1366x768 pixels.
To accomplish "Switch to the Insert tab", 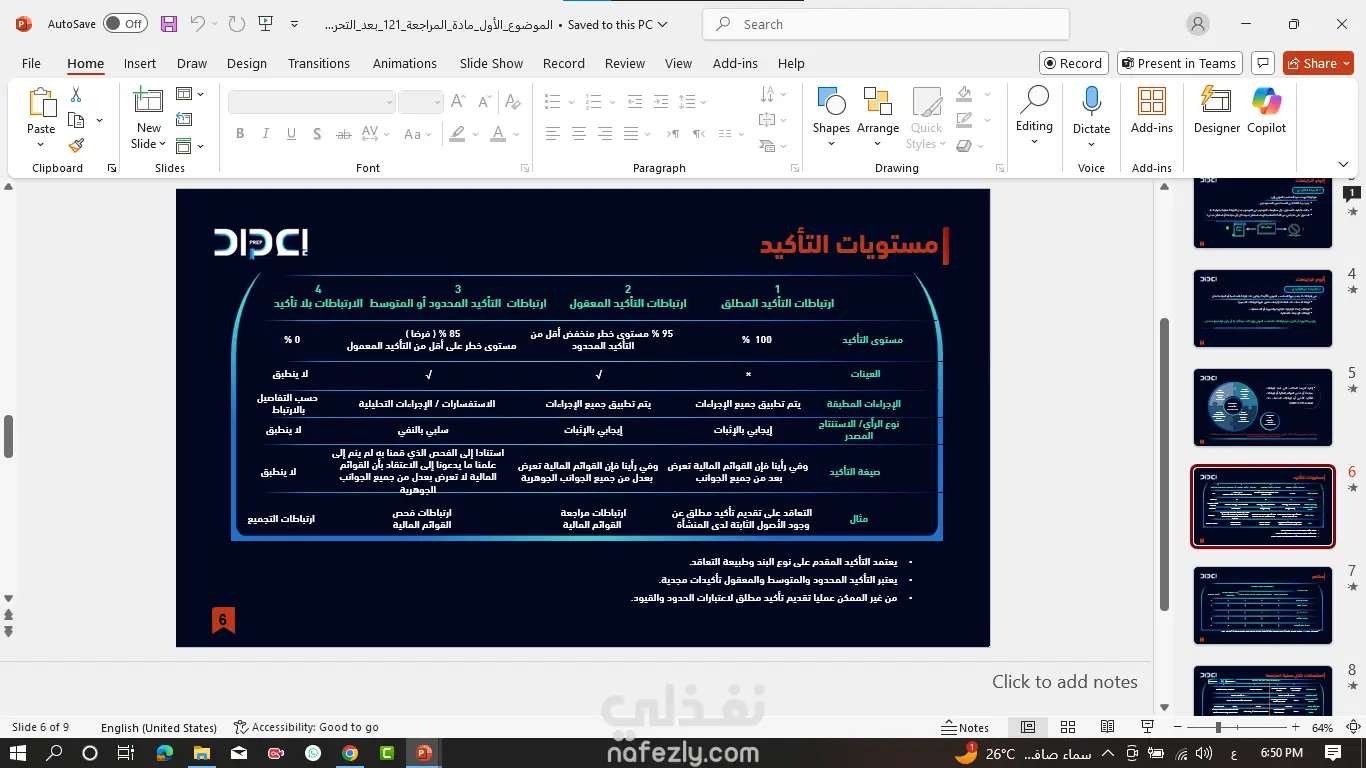I will pos(140,63).
